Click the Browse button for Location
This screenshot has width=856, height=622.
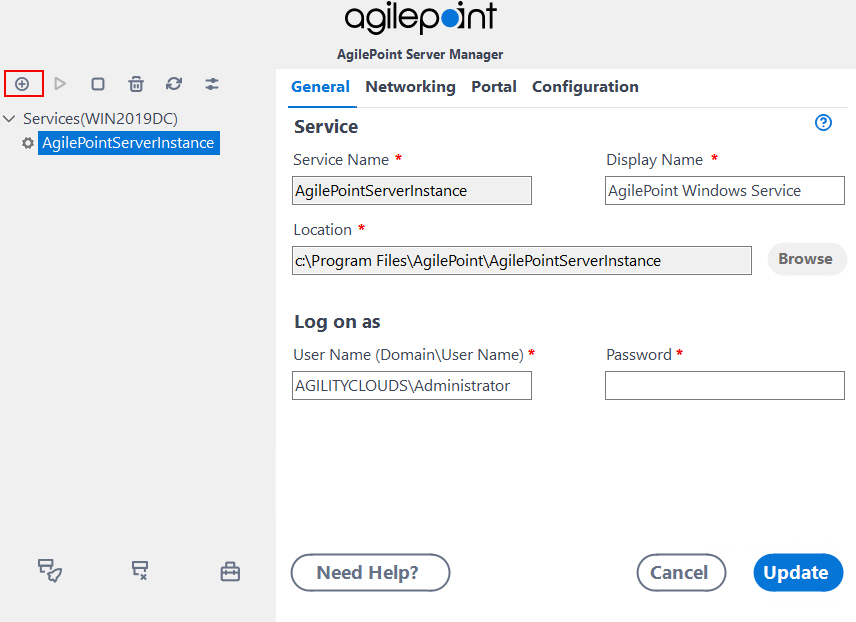[x=806, y=259]
